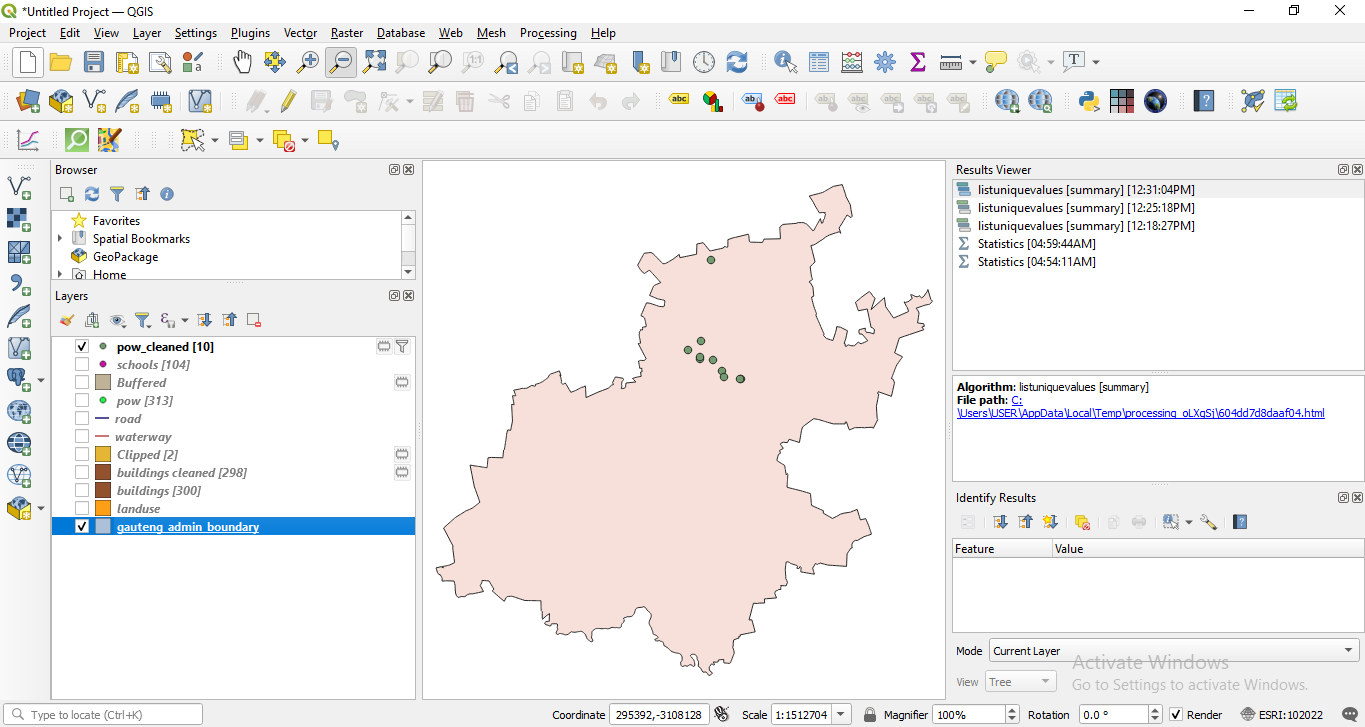Click Expand Tree icon in Identify Results
Image resolution: width=1365 pixels, height=727 pixels.
tap(1001, 522)
